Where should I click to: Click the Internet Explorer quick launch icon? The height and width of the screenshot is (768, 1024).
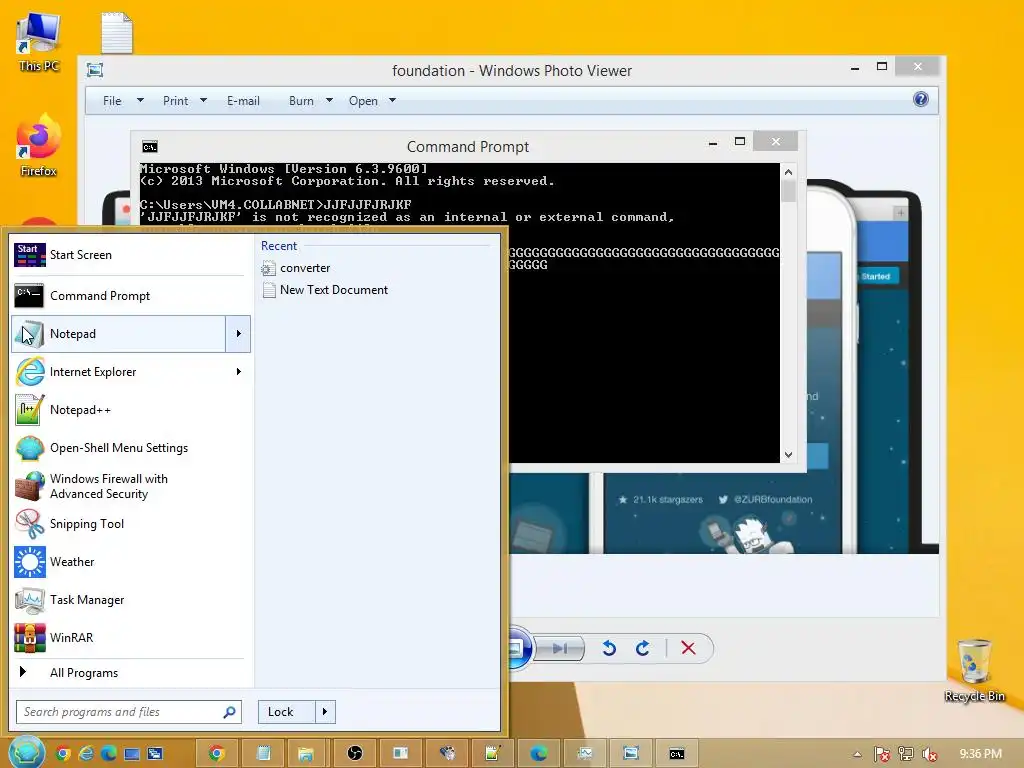coord(86,754)
